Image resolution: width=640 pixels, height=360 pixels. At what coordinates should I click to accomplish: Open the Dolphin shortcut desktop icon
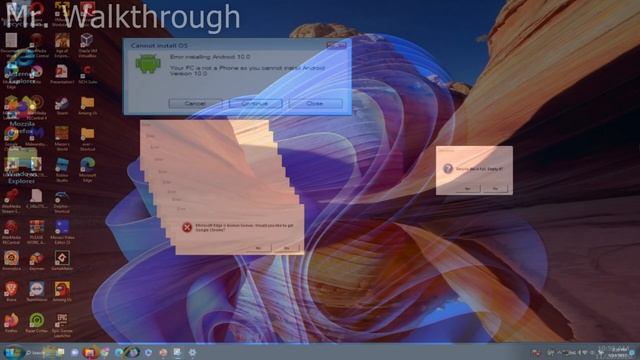tap(61, 202)
